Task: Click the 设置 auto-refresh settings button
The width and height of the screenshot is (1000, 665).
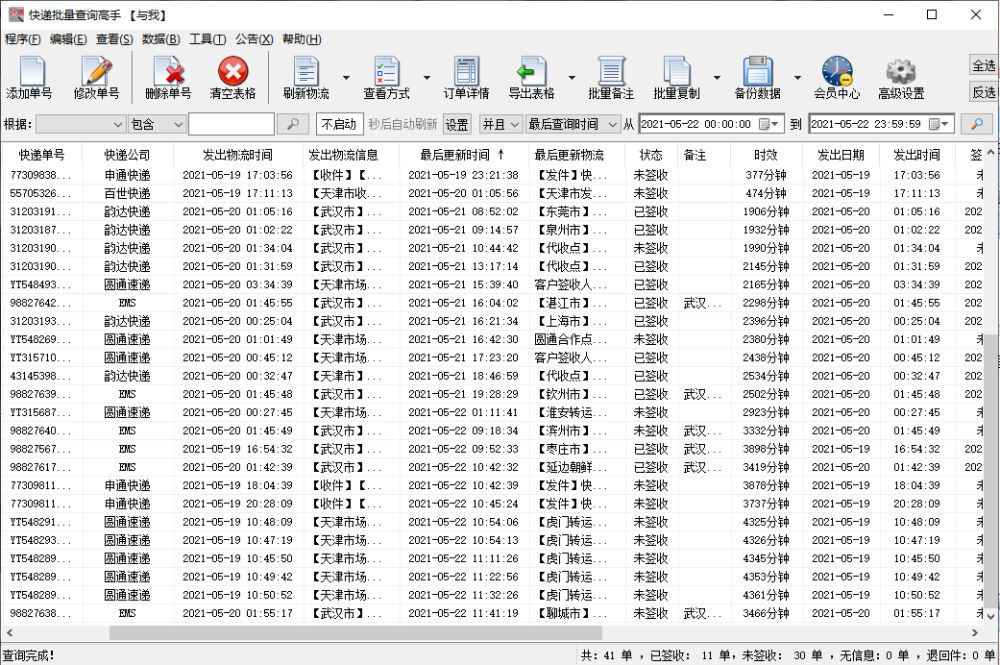Action: 457,124
